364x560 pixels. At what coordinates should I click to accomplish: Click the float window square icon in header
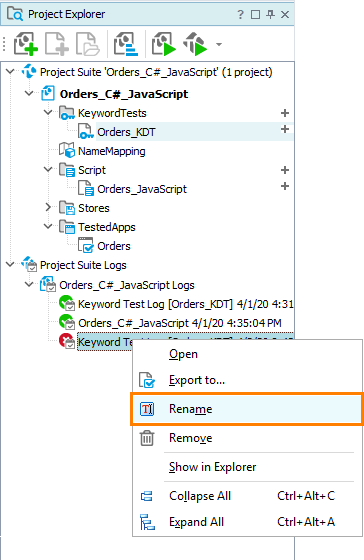255,15
